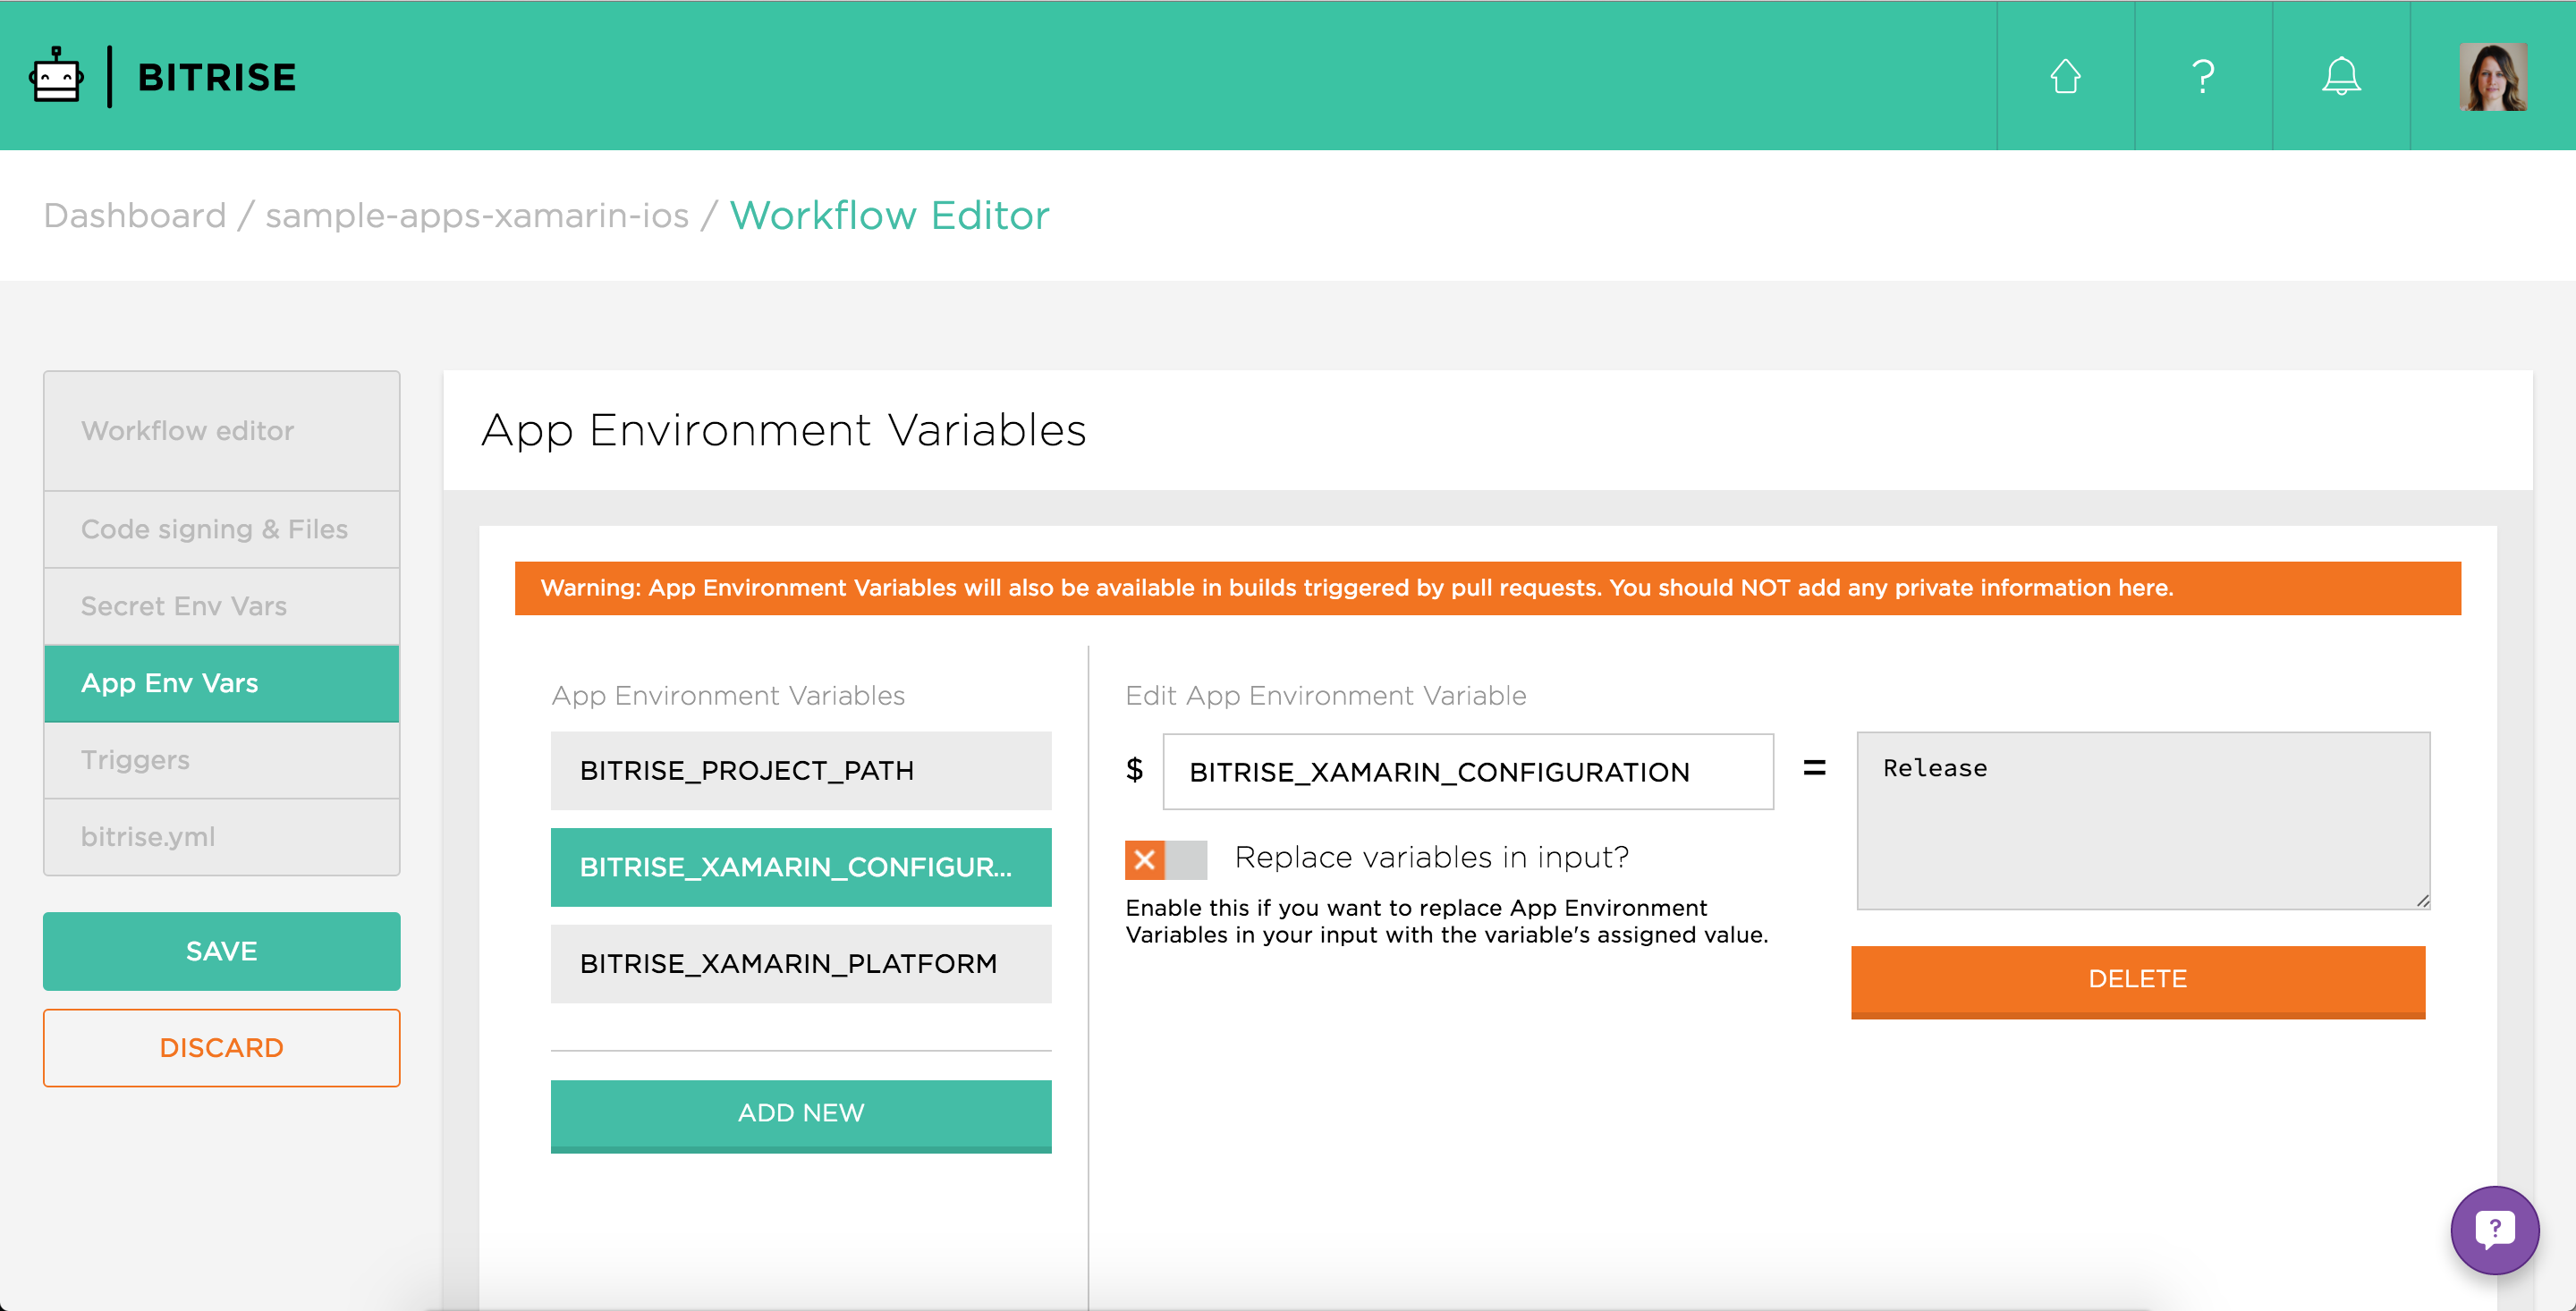Open the user profile avatar

point(2493,76)
